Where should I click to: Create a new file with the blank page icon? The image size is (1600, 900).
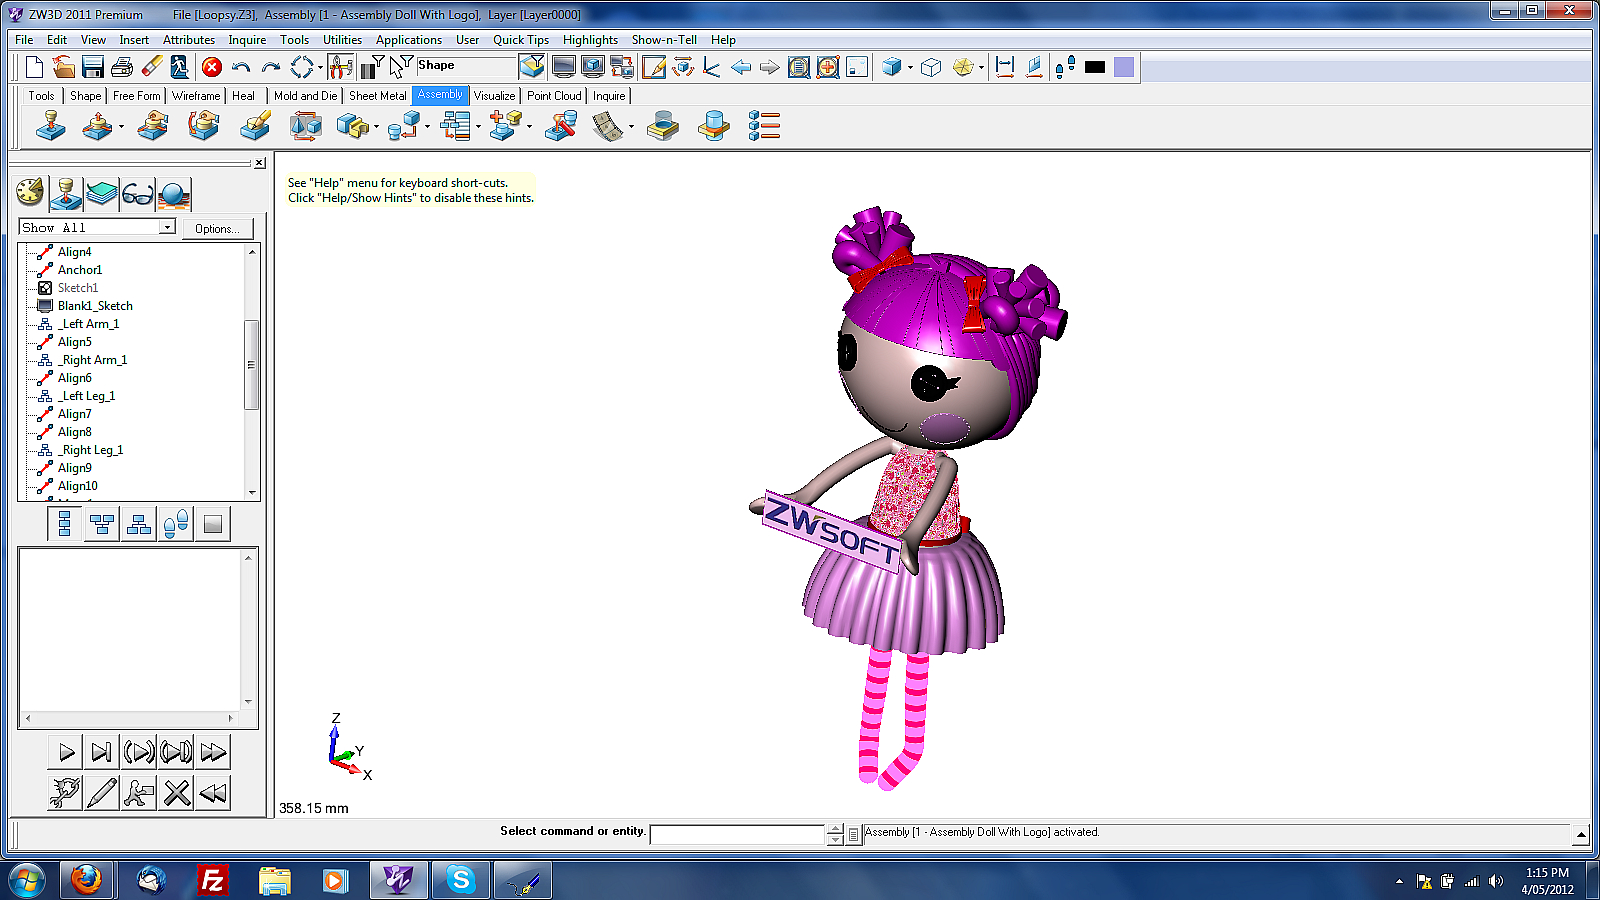point(34,67)
